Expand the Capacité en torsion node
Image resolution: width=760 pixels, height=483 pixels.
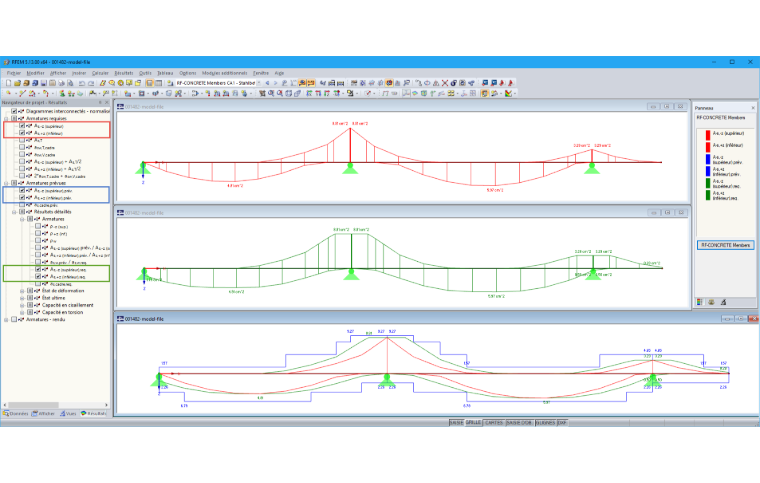coord(22,312)
